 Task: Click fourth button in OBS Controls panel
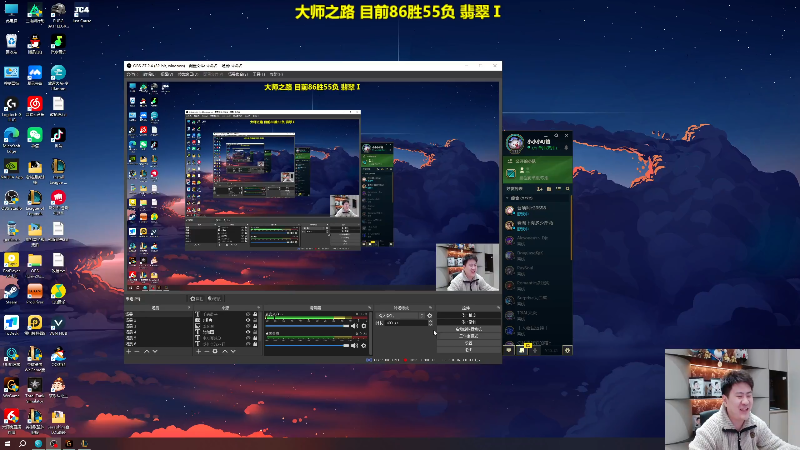coord(469,336)
